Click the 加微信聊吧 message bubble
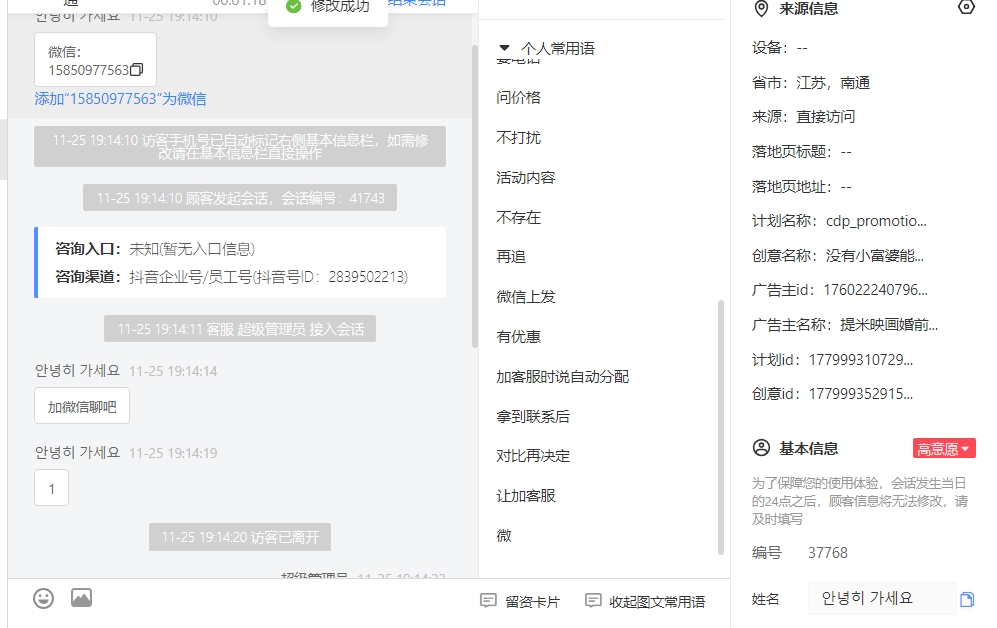This screenshot has width=997, height=628. click(x=82, y=406)
